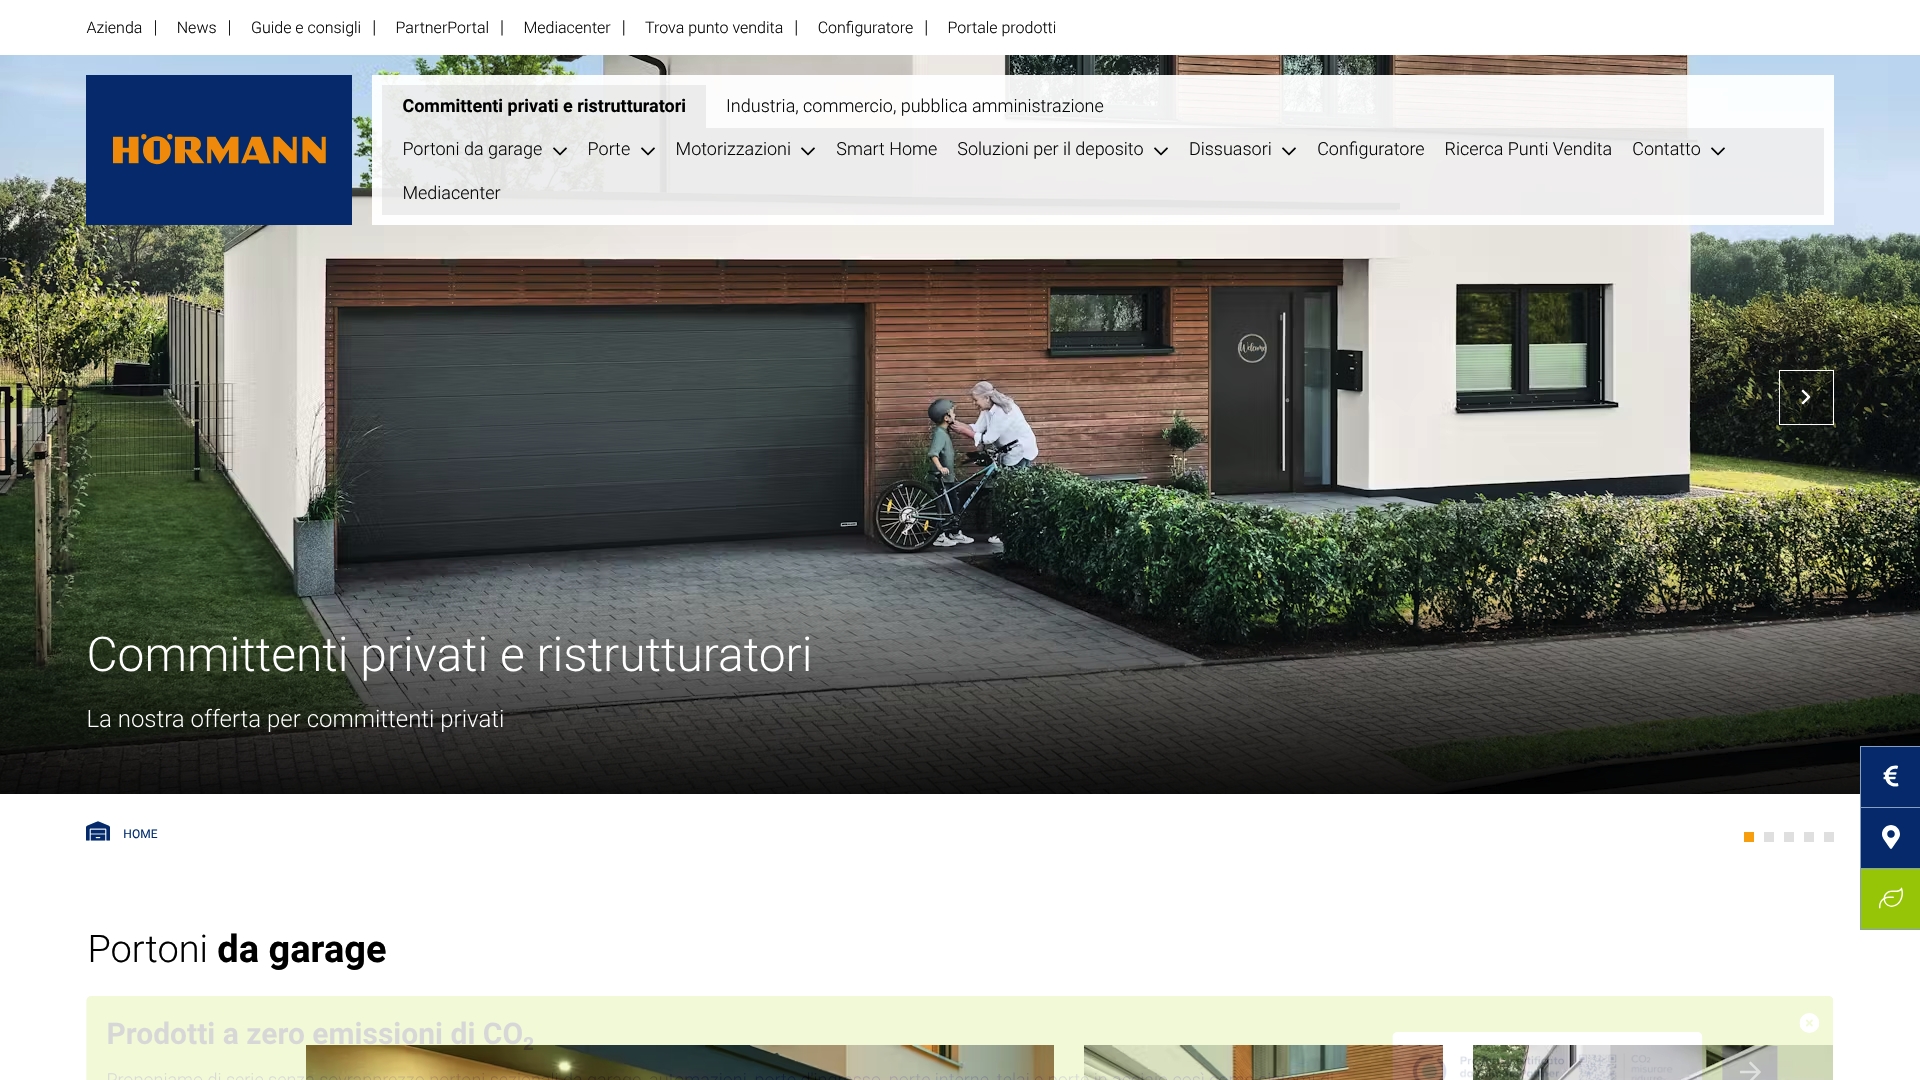Select the green eco leaf sidebar icon
This screenshot has width=1920, height=1080.
[x=1889, y=898]
